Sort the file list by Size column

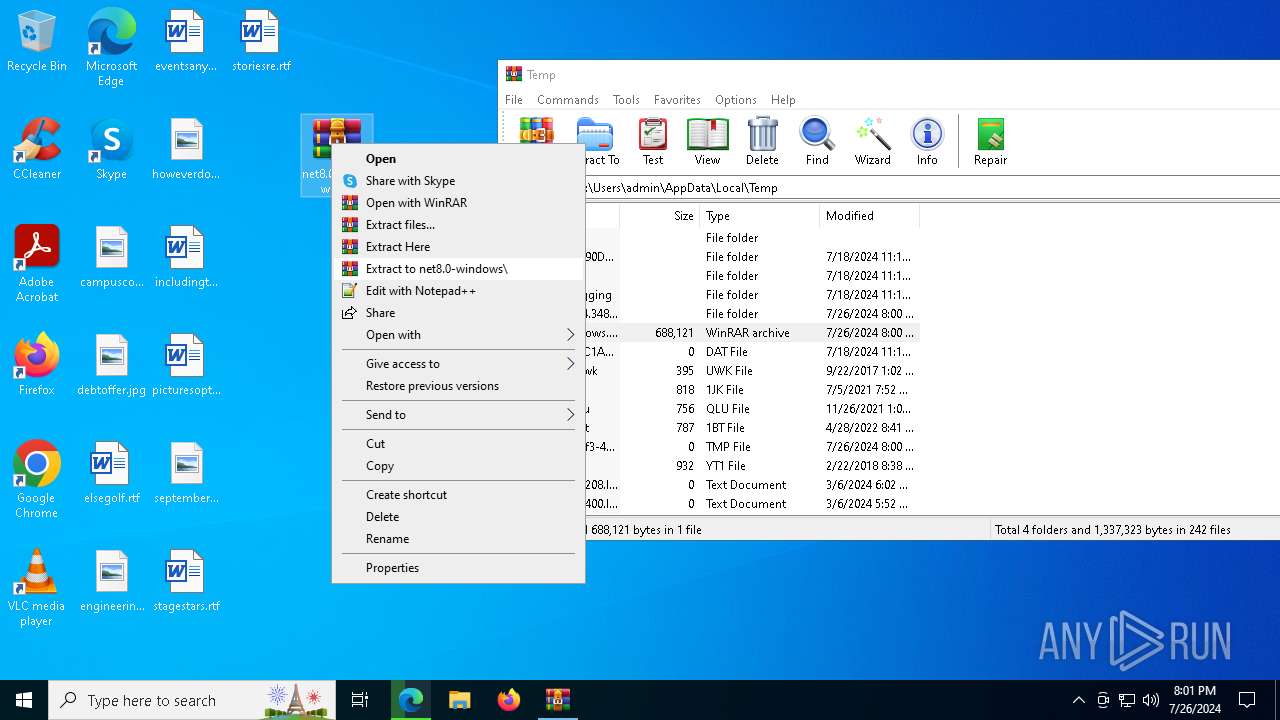pos(660,216)
